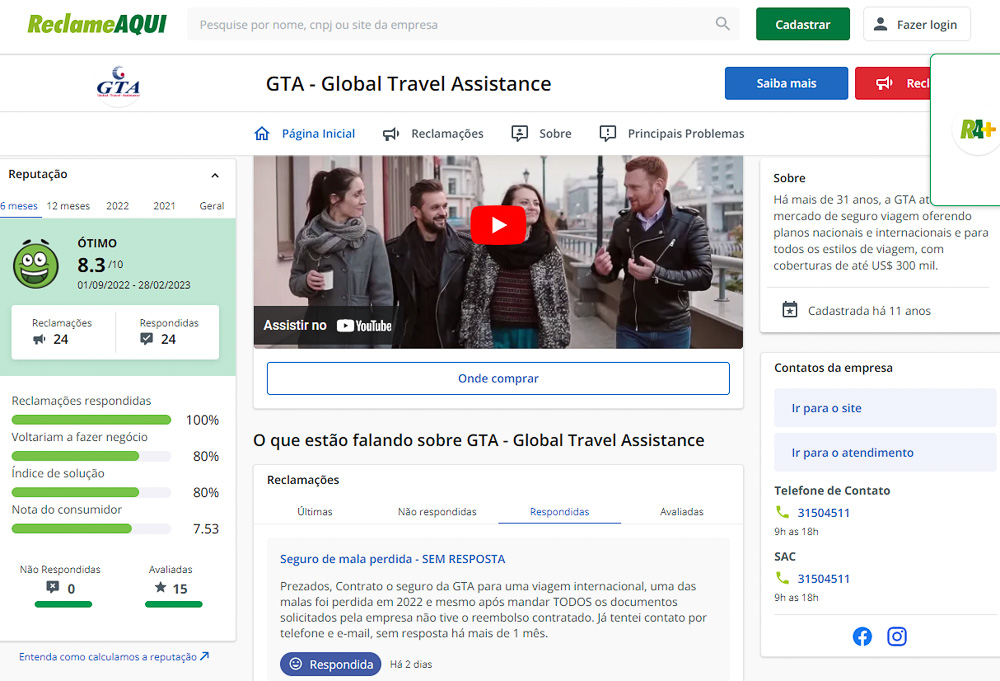Click the ReclameAQUI logo

97,24
